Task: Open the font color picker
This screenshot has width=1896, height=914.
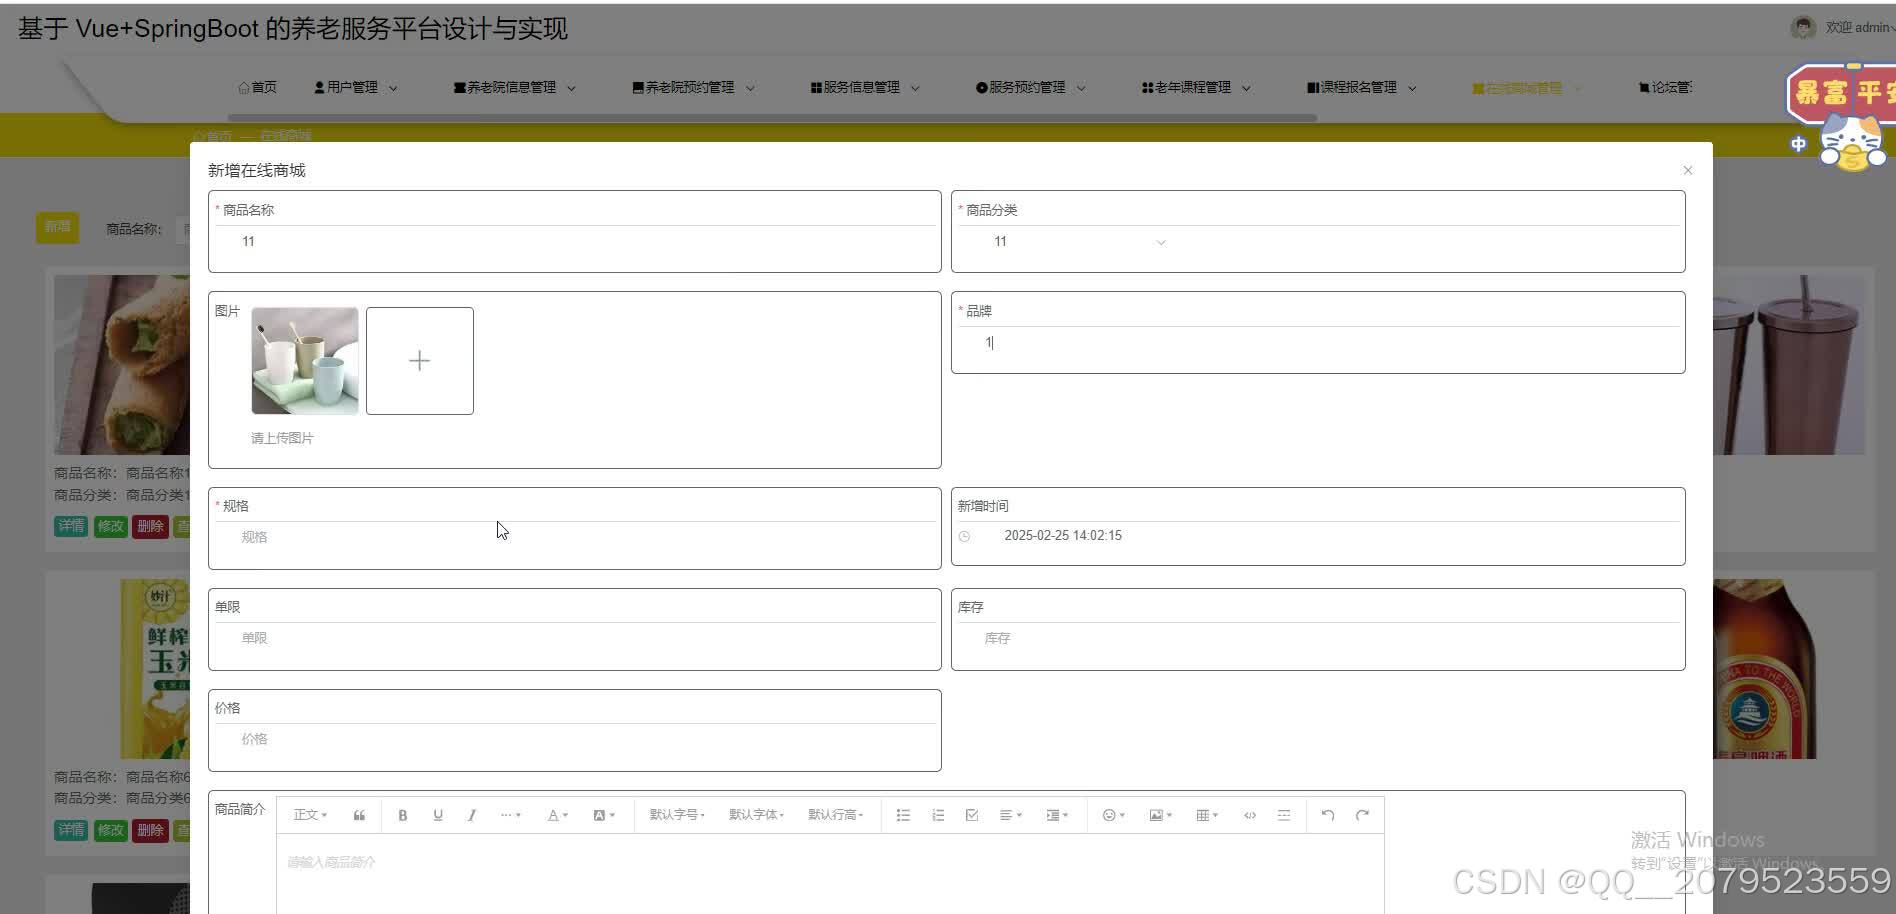Action: click(x=557, y=815)
